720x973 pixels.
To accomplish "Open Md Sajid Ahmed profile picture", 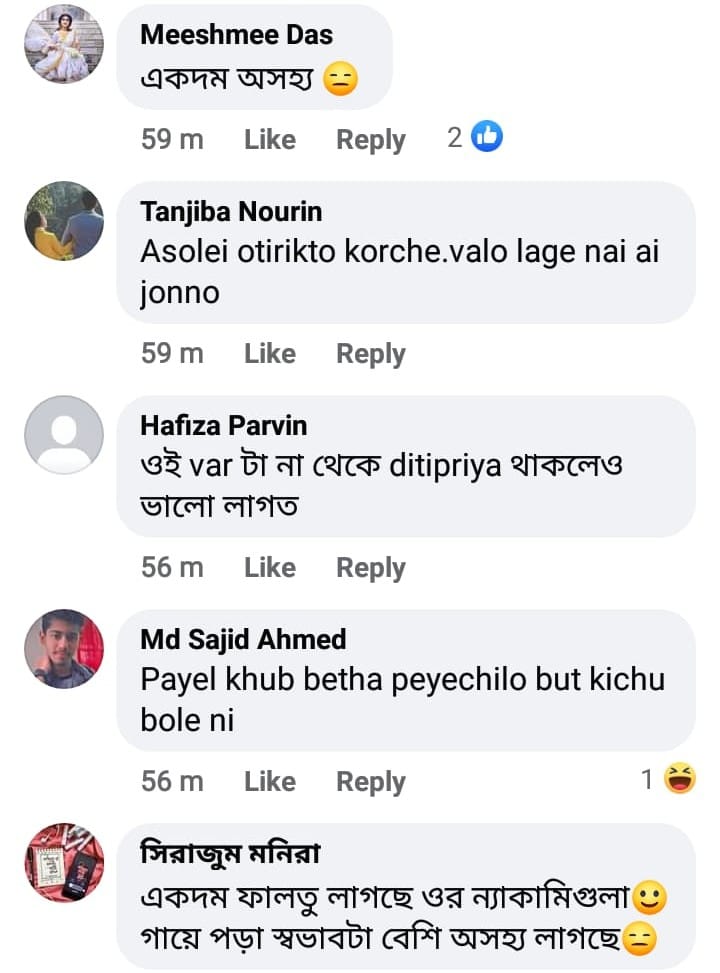I will pos(64,649).
